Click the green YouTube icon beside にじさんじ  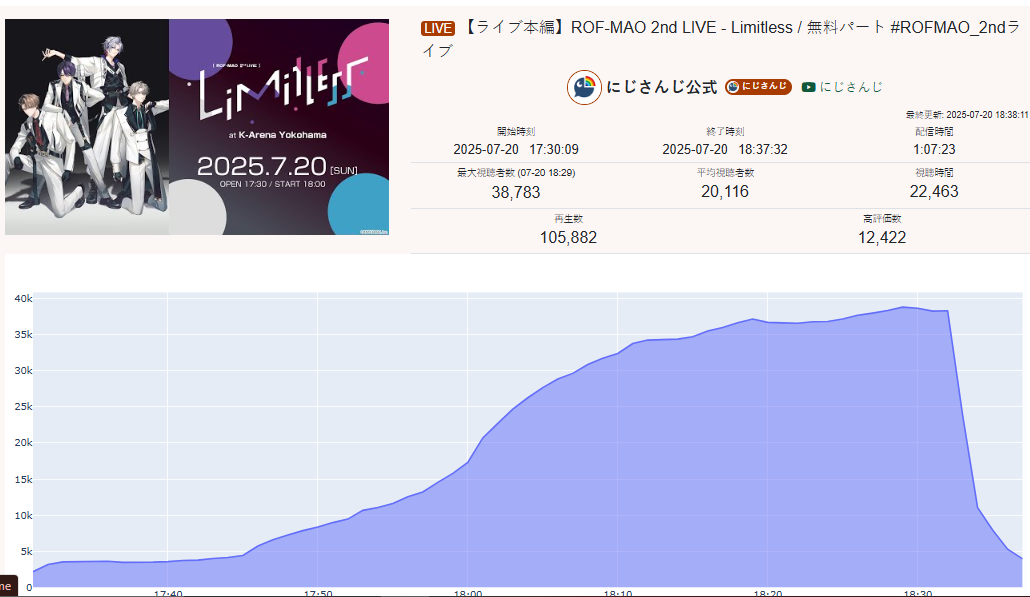[809, 87]
